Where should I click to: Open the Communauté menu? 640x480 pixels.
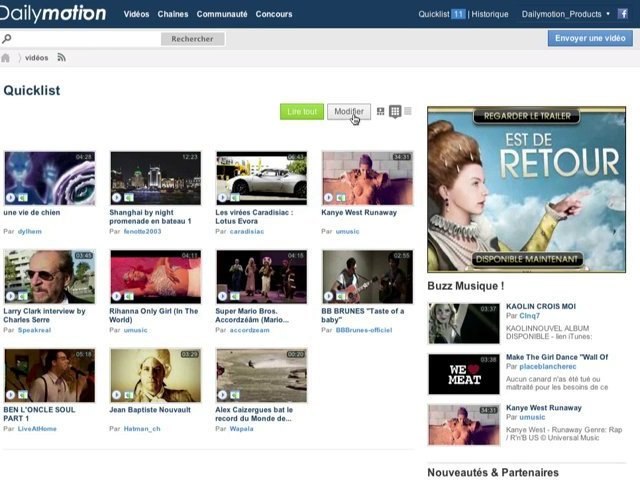click(222, 14)
